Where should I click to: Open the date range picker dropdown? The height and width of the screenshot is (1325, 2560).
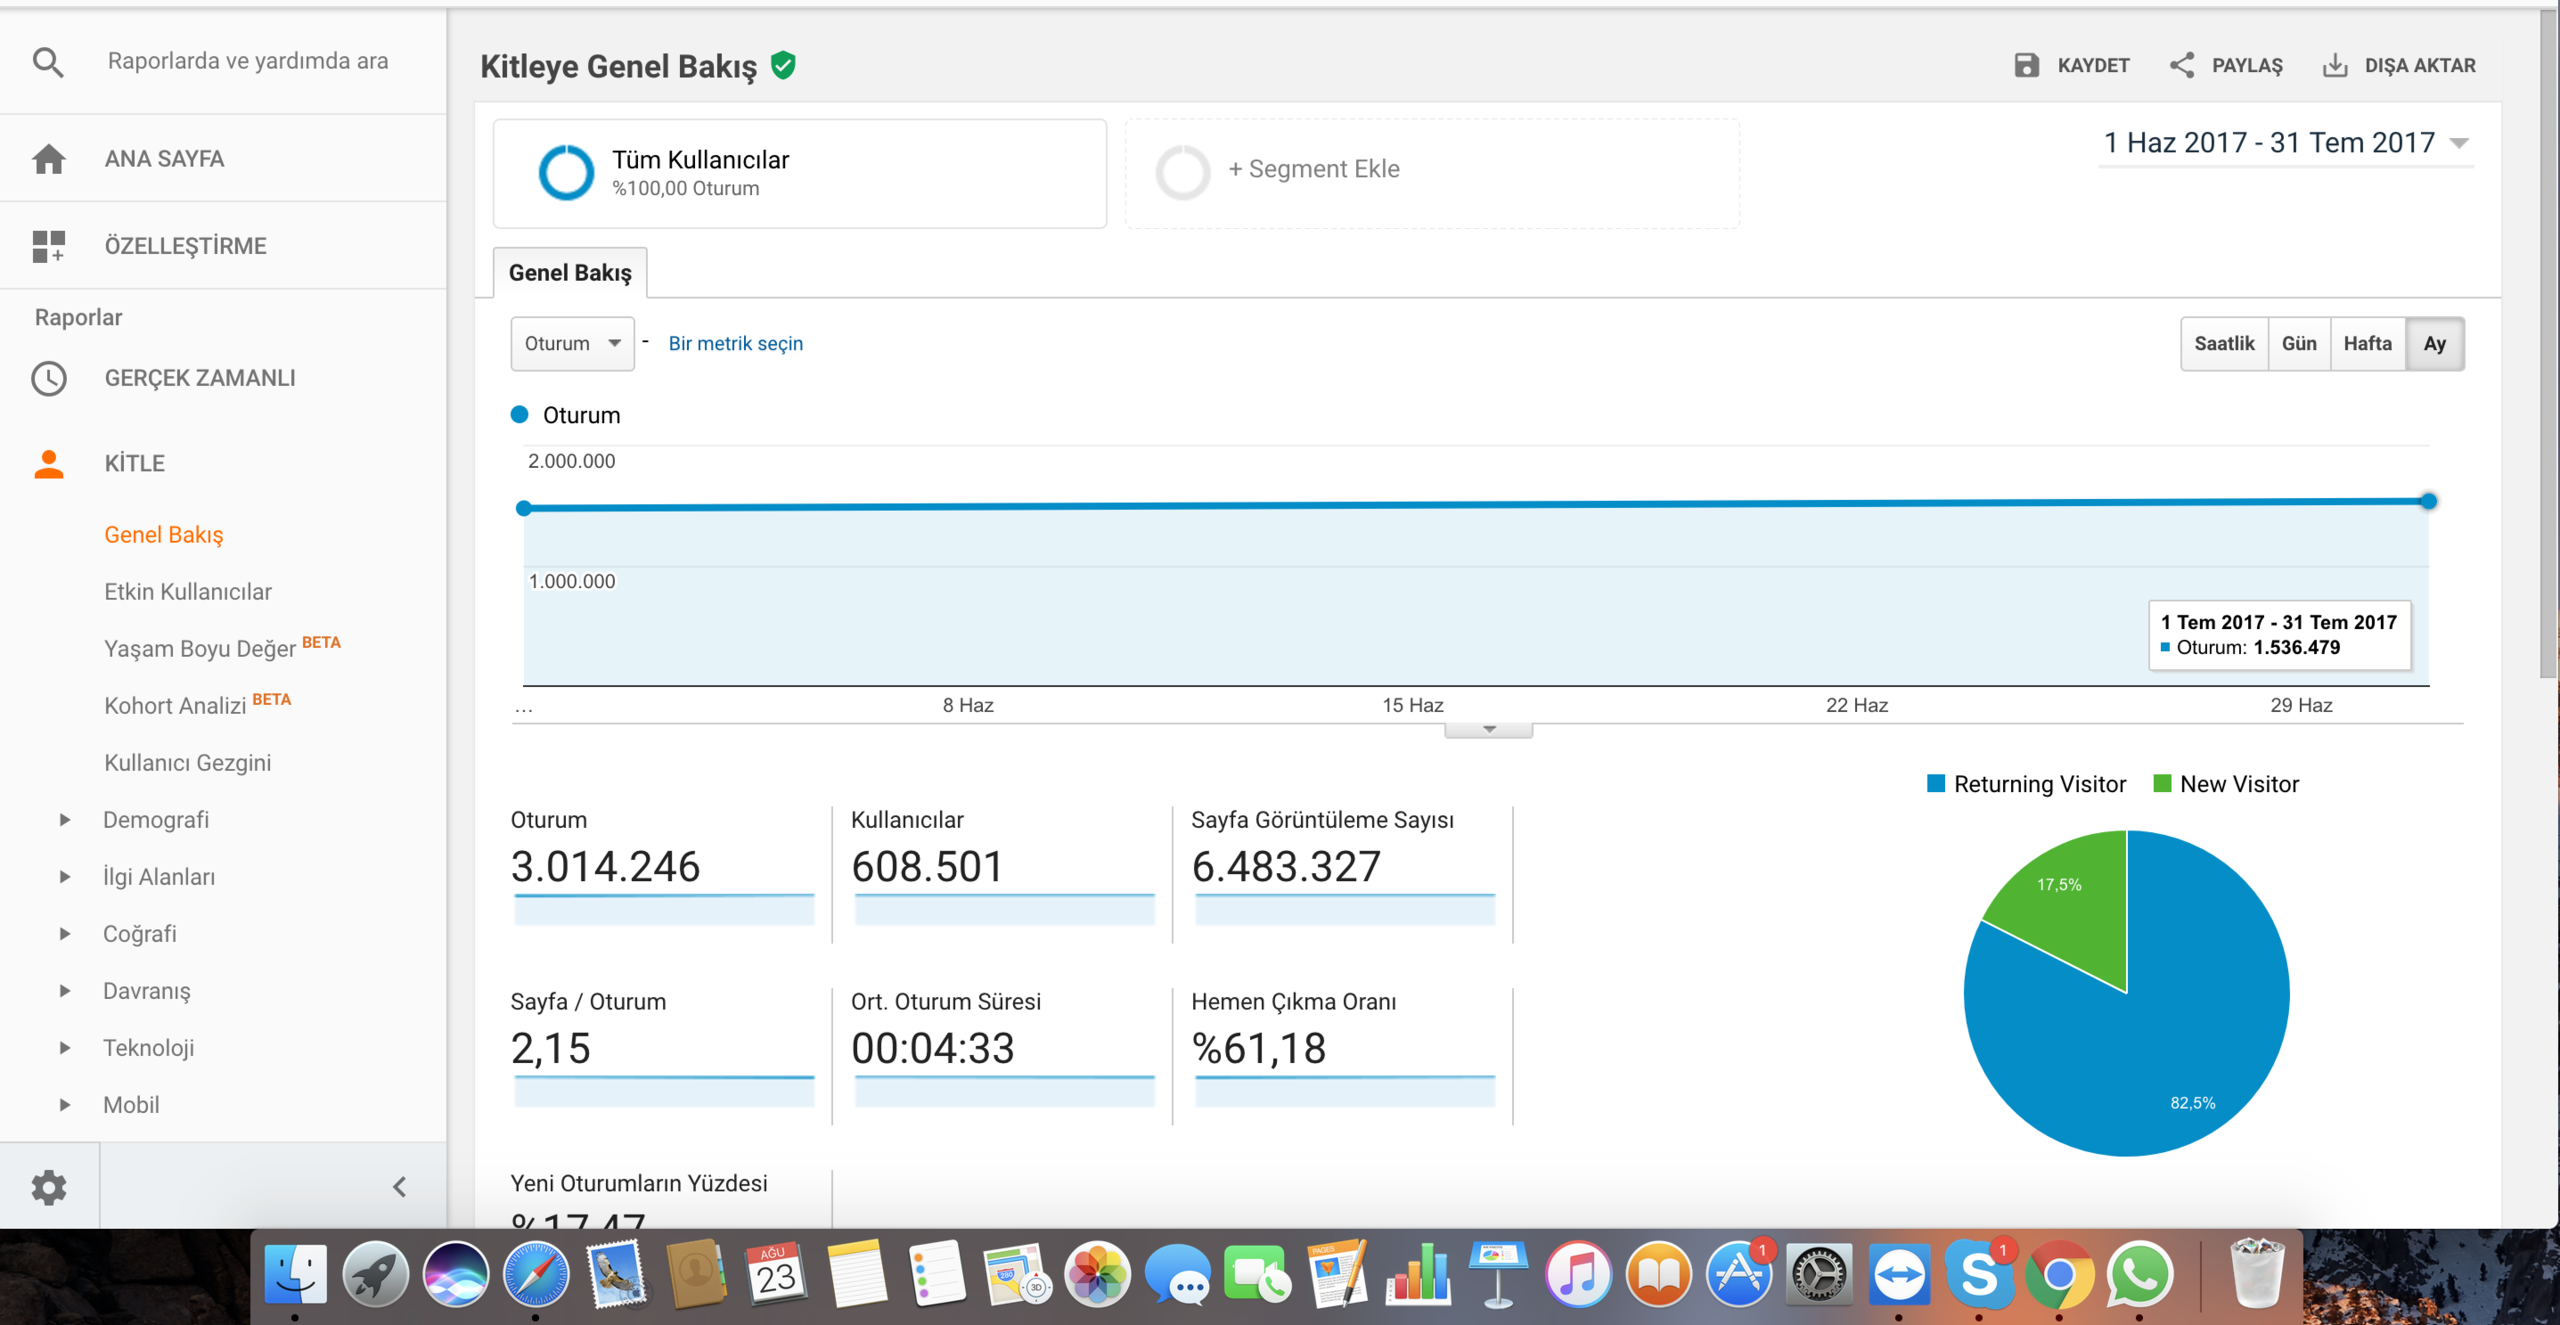click(x=2284, y=143)
